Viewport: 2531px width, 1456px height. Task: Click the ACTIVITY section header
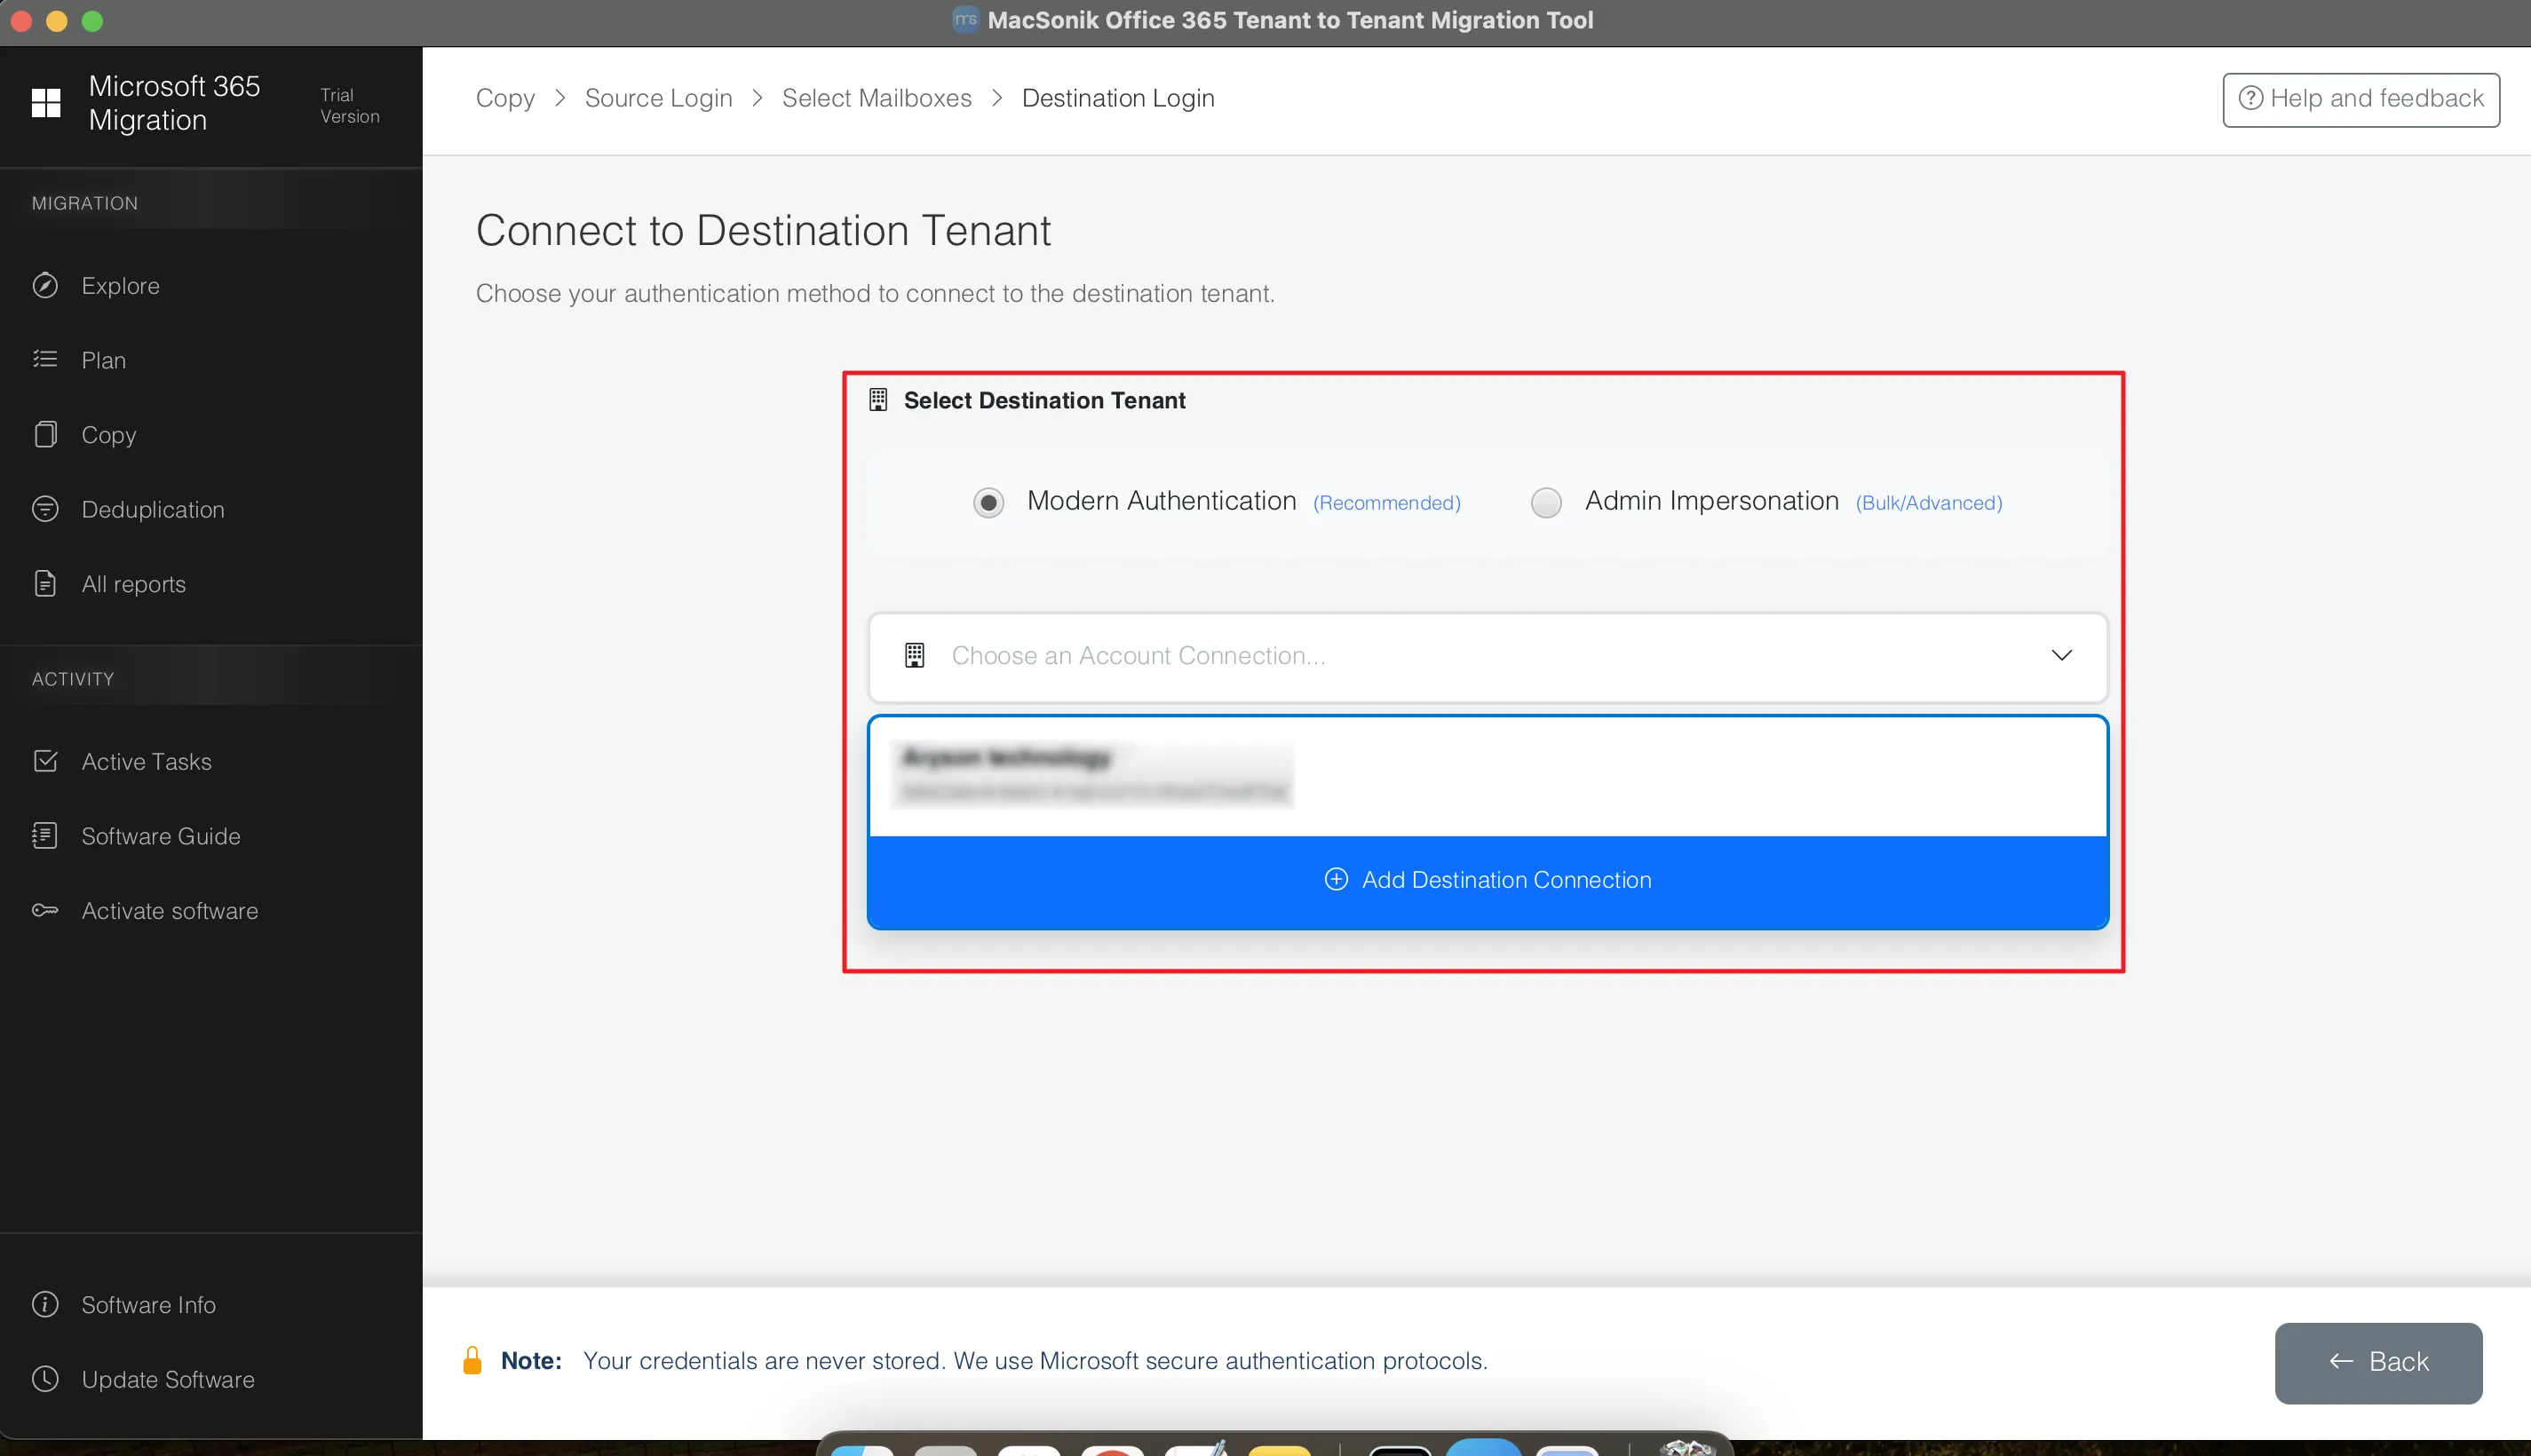[73, 679]
